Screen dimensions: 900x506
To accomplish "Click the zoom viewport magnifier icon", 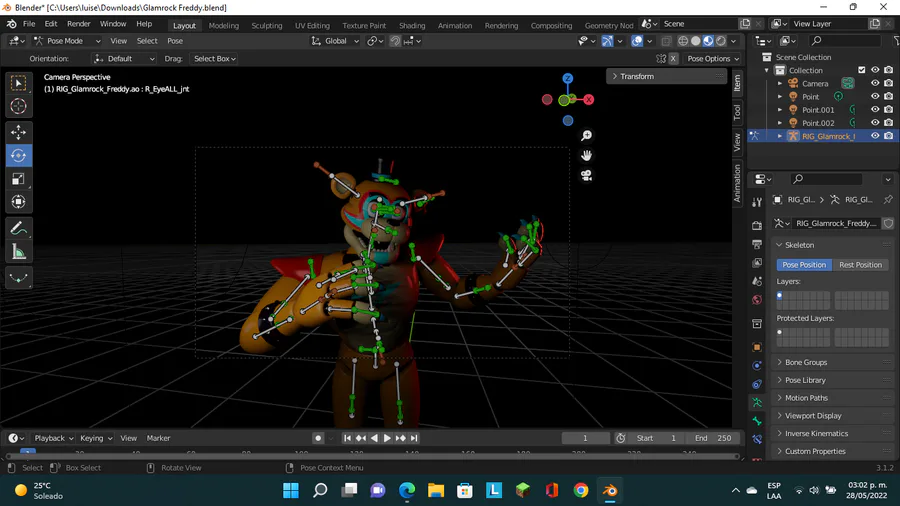I will pos(586,135).
